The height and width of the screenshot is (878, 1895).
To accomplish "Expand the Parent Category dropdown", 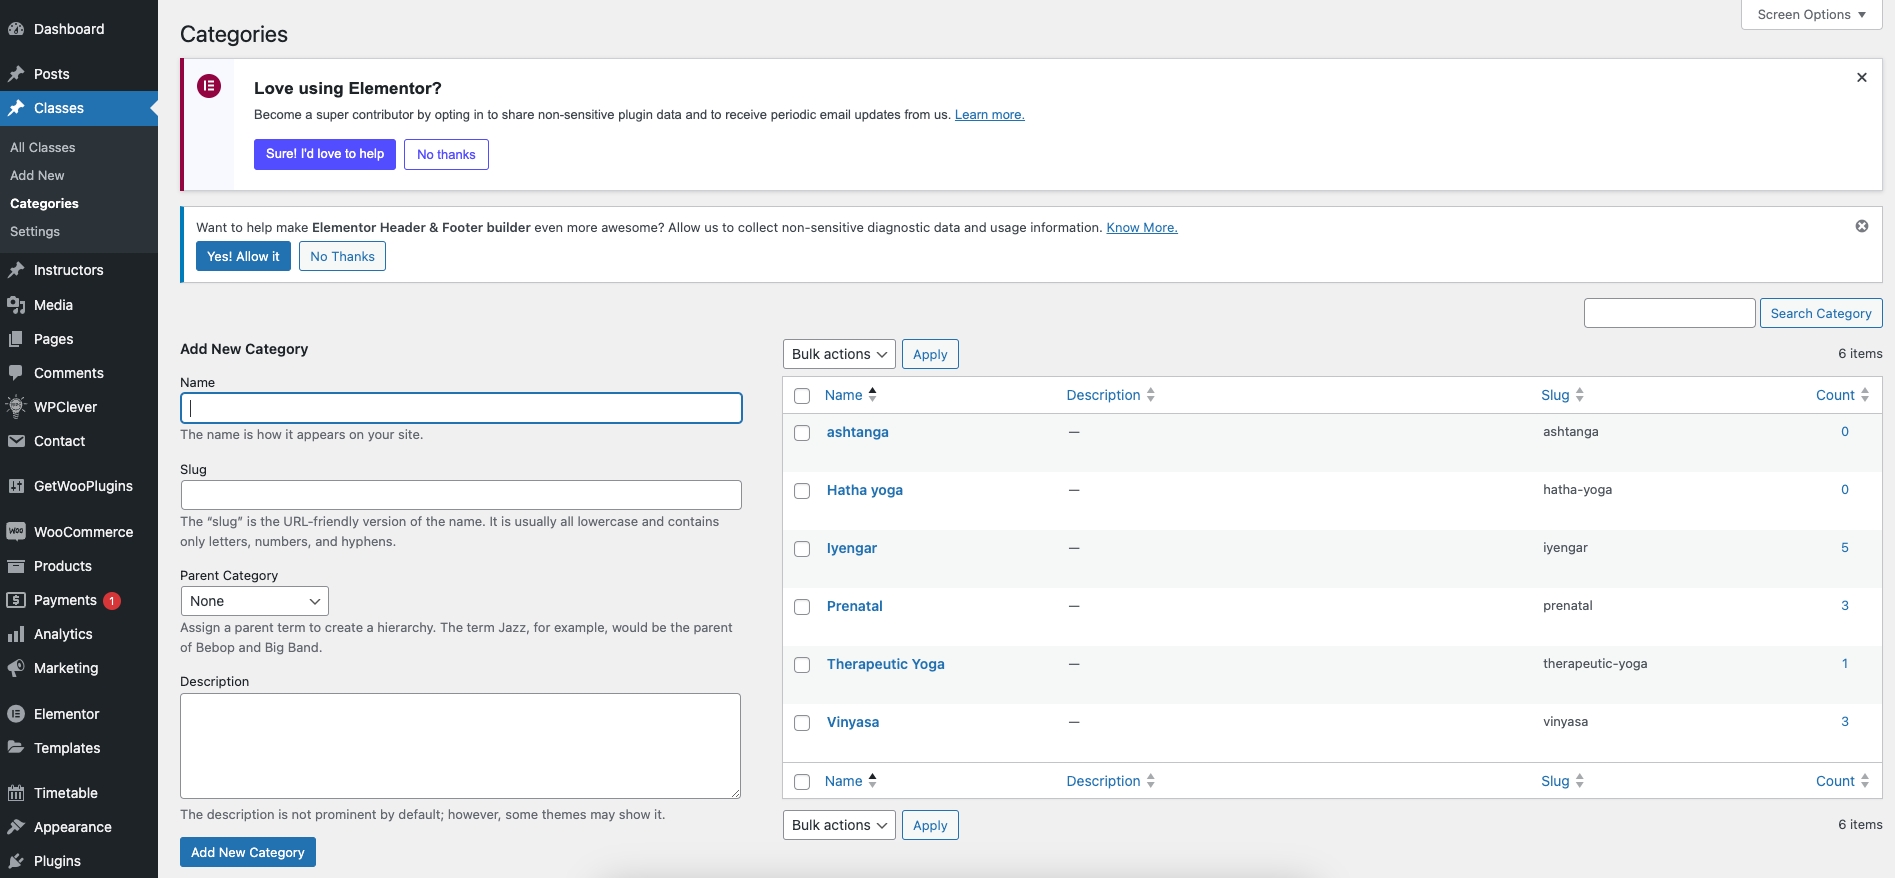I will click(x=254, y=601).
